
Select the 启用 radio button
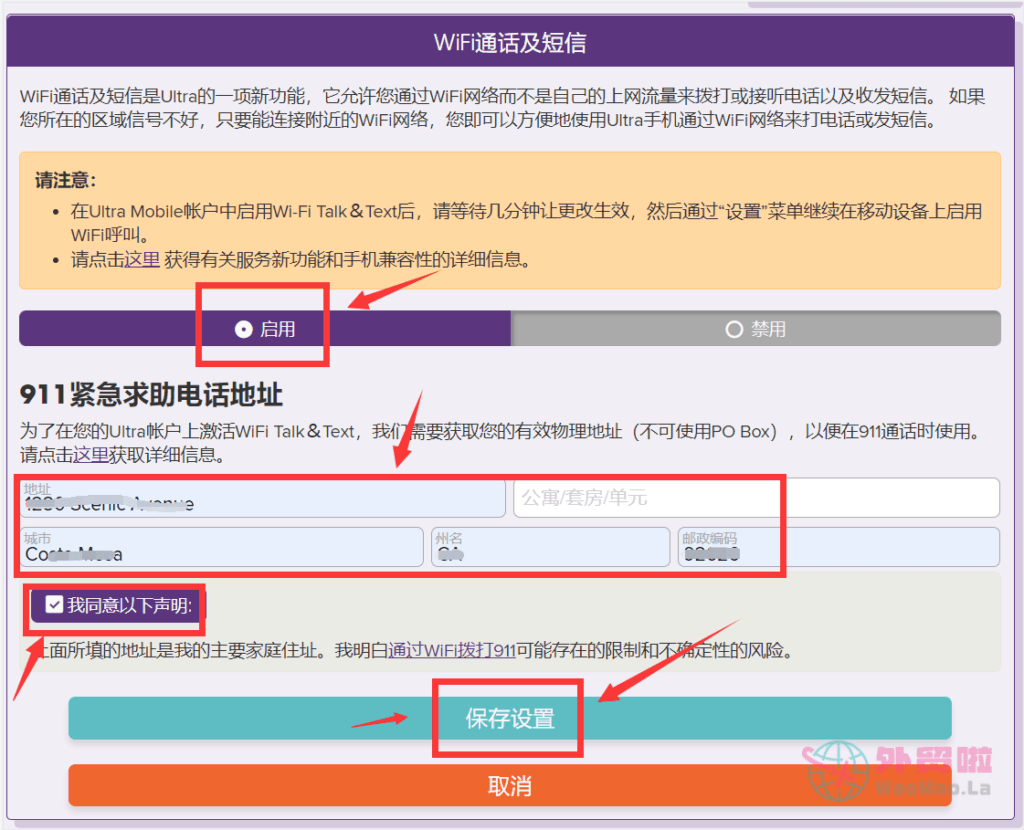[x=243, y=329]
